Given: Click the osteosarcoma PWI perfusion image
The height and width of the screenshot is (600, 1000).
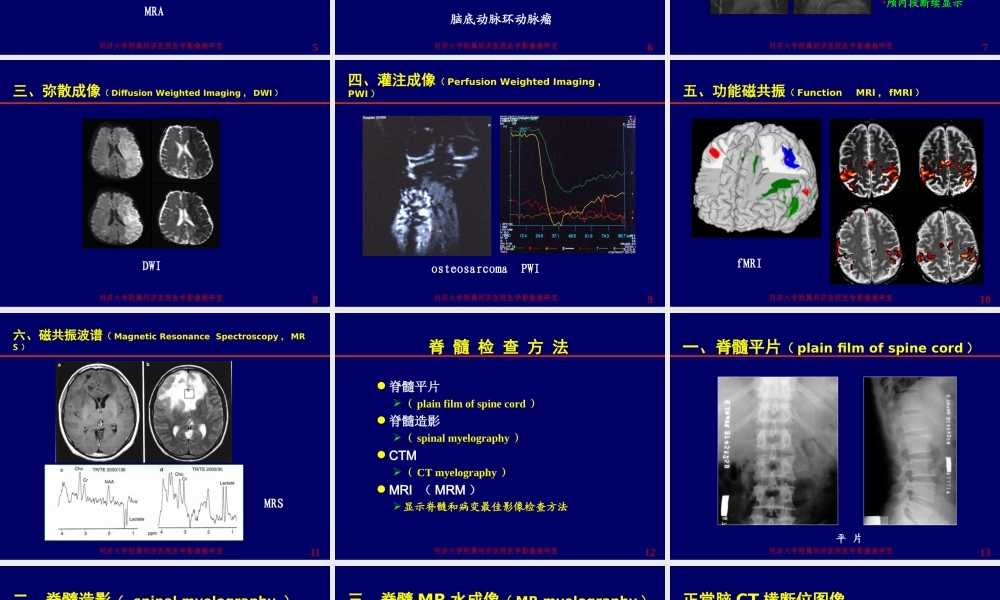Looking at the screenshot, I should (427, 185).
